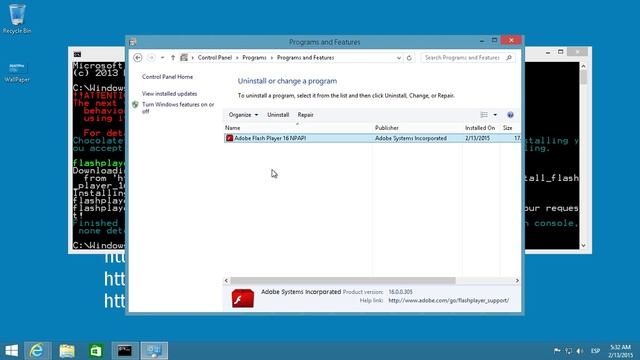
Task: Sort by the Publisher column header
Action: click(417, 128)
